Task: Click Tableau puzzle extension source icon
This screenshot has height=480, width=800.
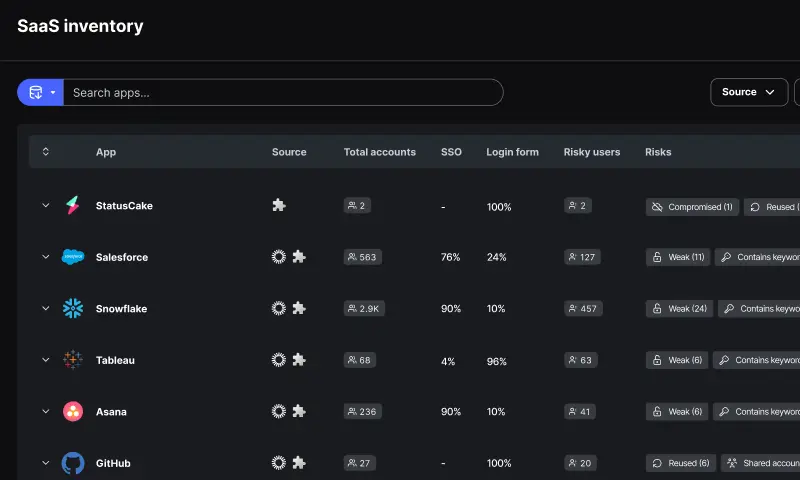Action: (299, 360)
